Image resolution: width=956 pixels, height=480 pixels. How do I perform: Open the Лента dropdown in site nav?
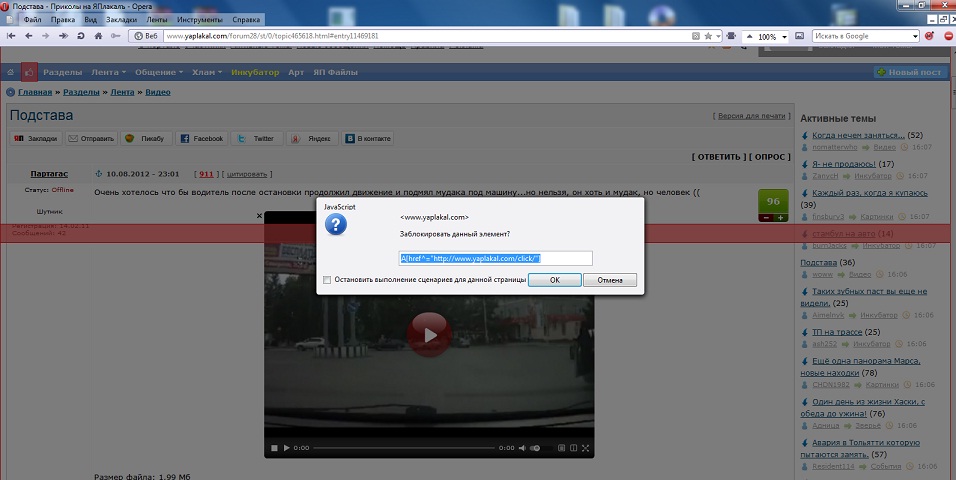(x=109, y=72)
